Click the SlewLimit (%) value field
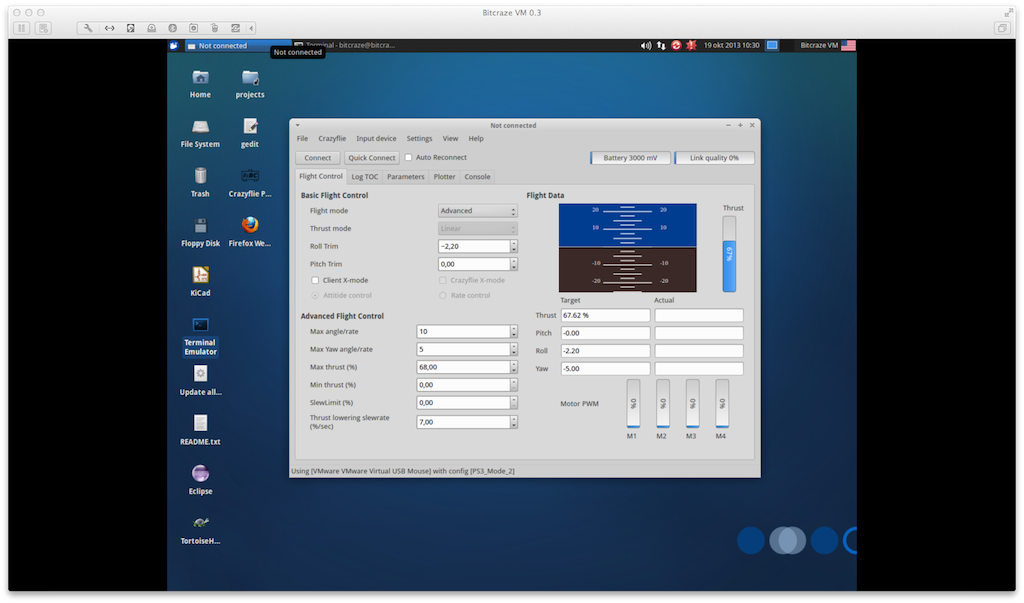Screen dimensions: 1024x603 tap(463, 403)
